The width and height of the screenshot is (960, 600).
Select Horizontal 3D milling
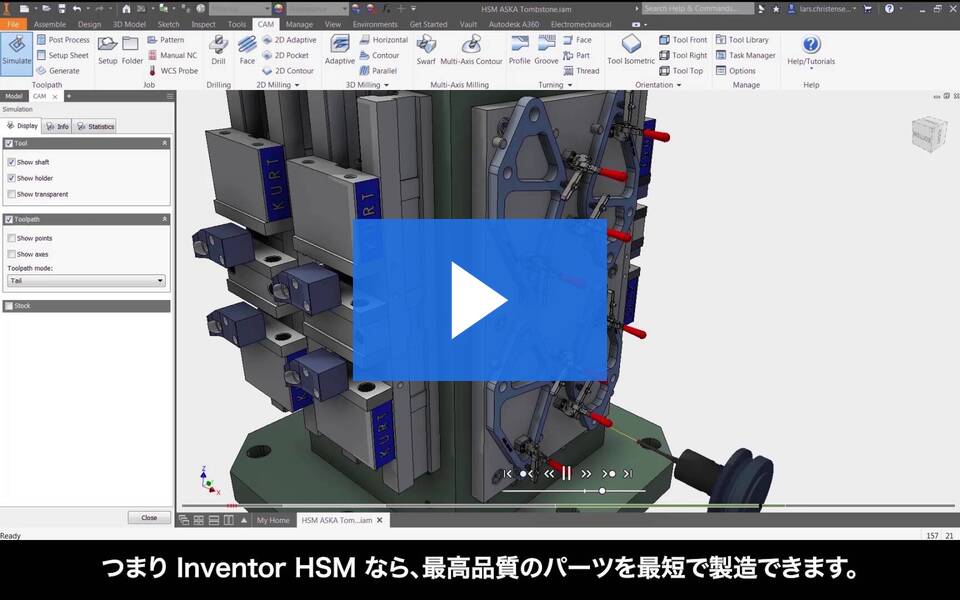[384, 40]
